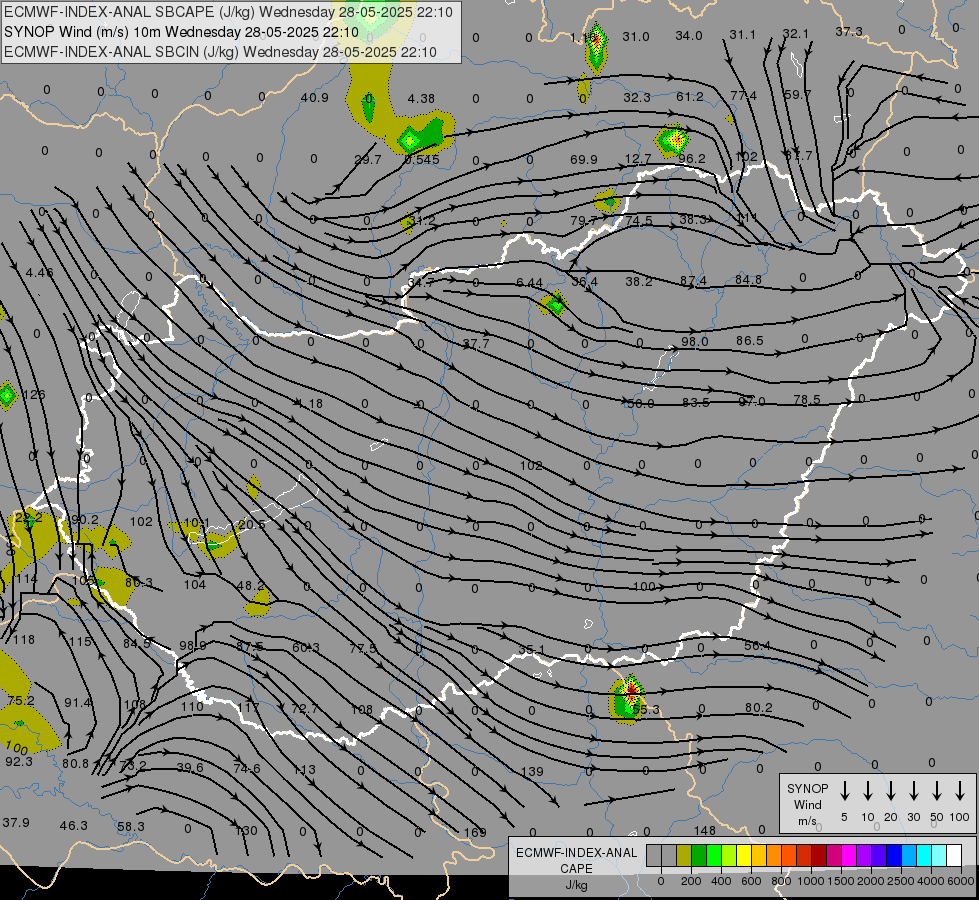Screen dimensions: 979x900
Task: Pick the cyan CAPE legend swatch
Action: pos(923,856)
